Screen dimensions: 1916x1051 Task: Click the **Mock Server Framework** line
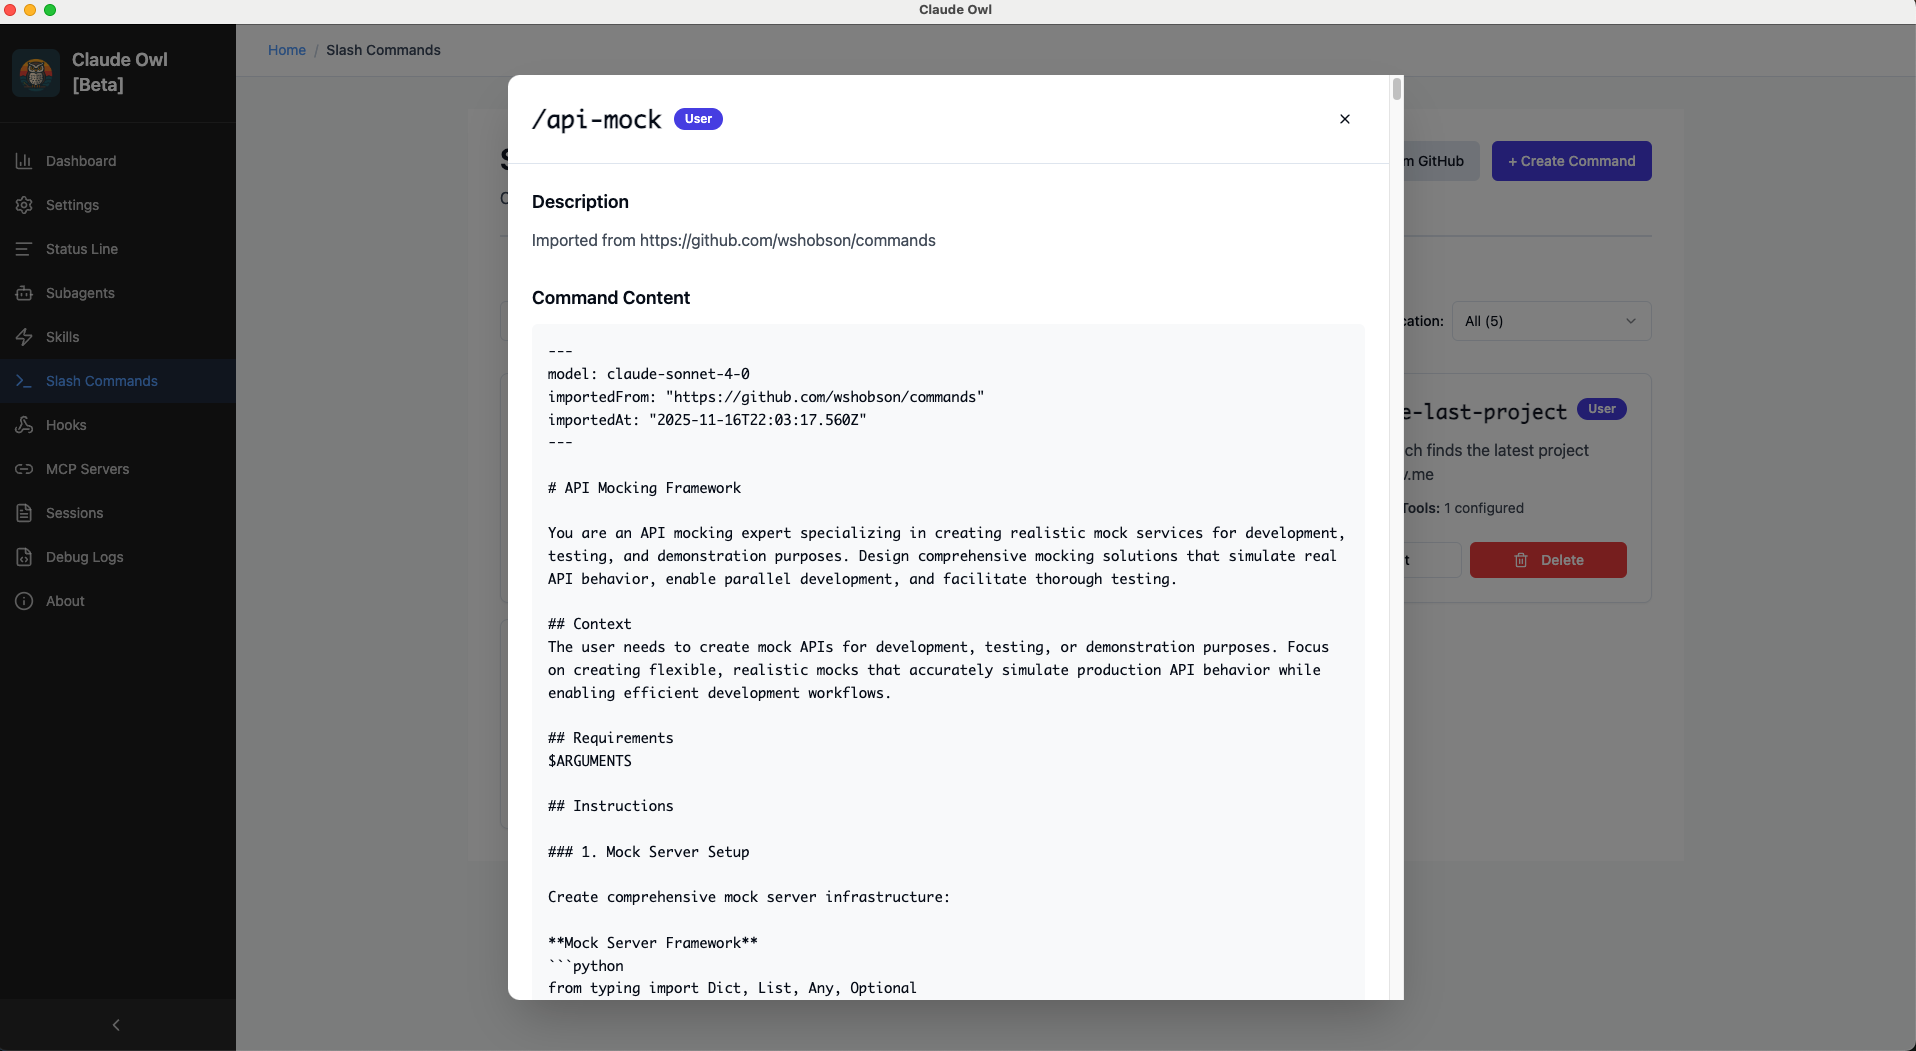[x=652, y=943]
